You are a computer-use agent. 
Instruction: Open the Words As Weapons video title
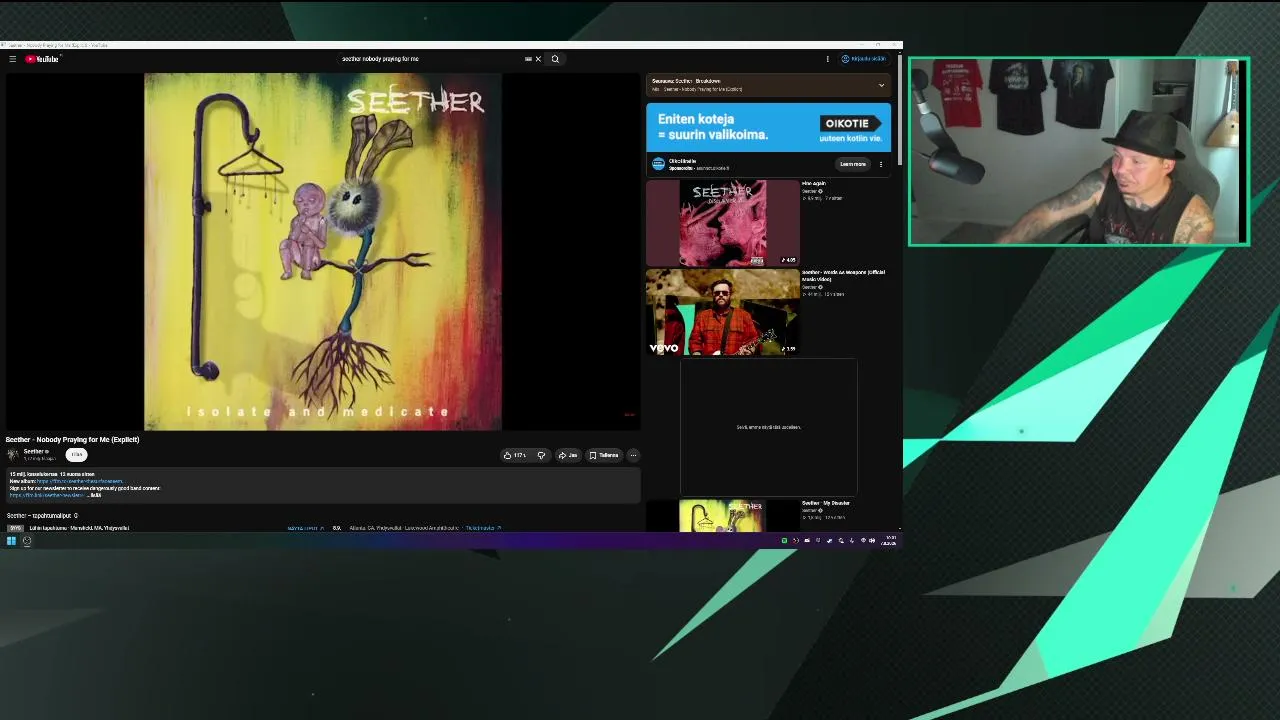[843, 275]
